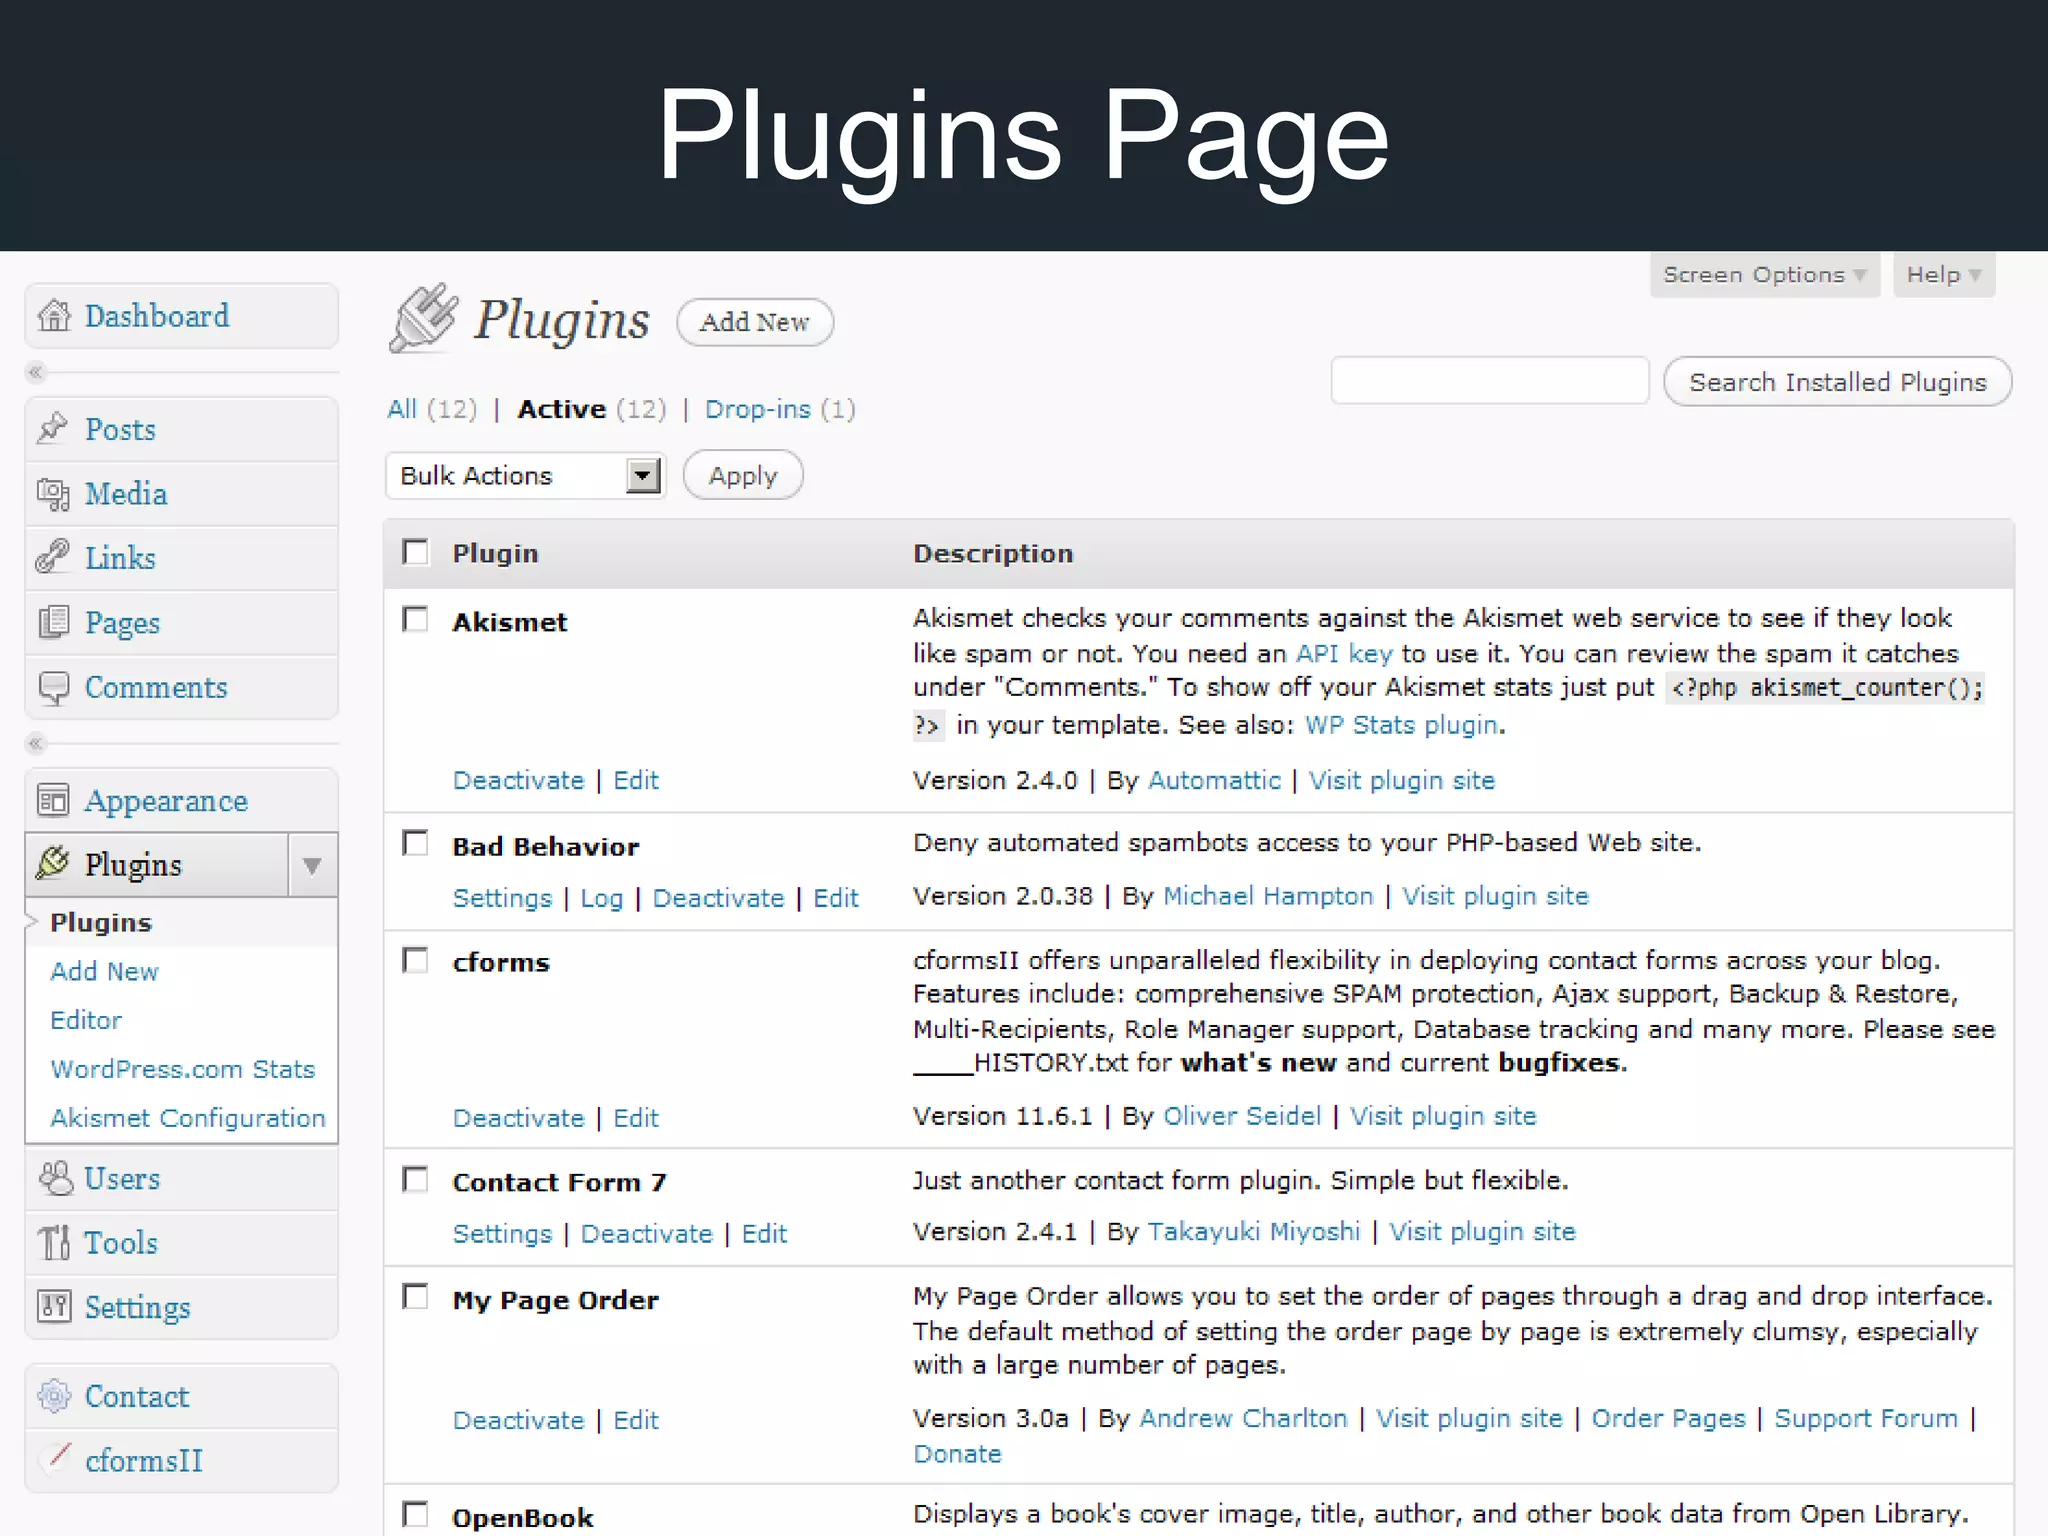Open the Support Forum link
The width and height of the screenshot is (2048, 1536).
1866,1419
